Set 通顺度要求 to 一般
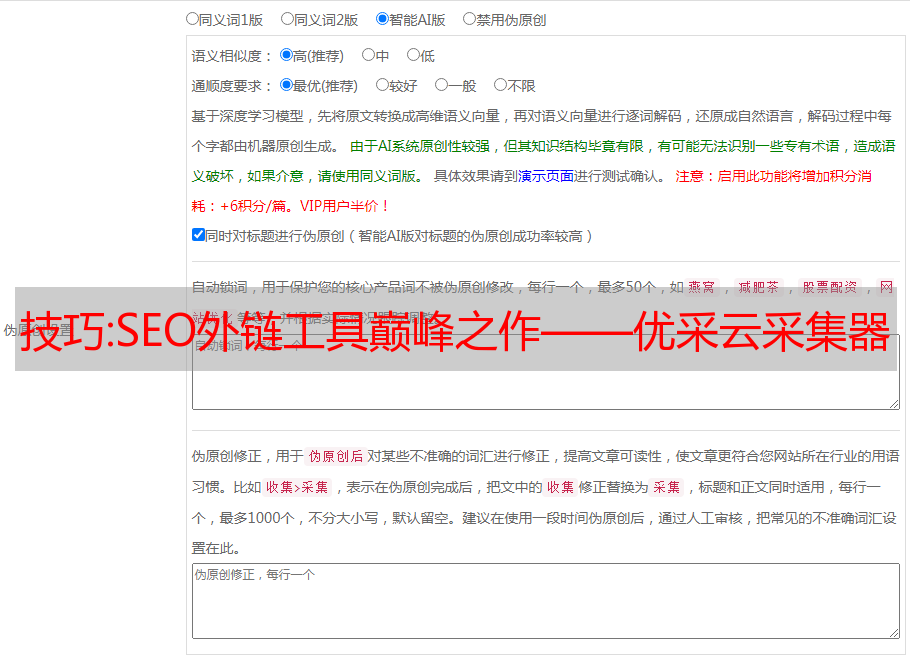The image size is (911, 658). coord(442,85)
